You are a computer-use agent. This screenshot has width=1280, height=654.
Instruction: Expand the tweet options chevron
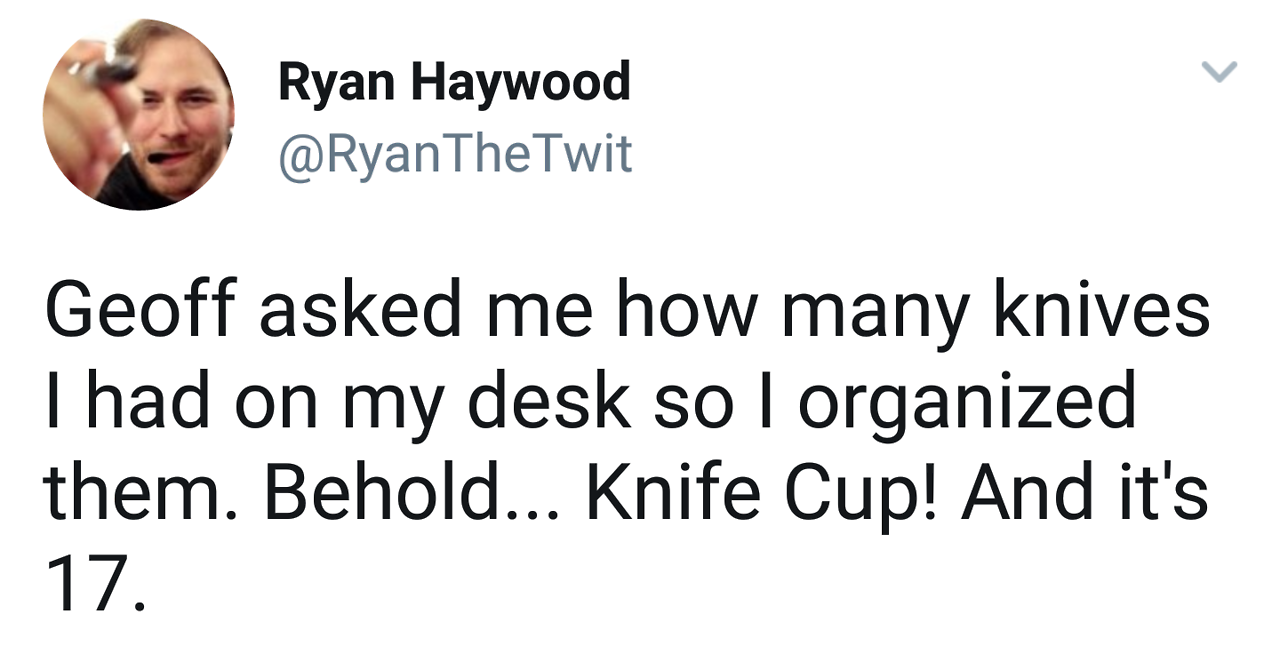tap(1218, 72)
